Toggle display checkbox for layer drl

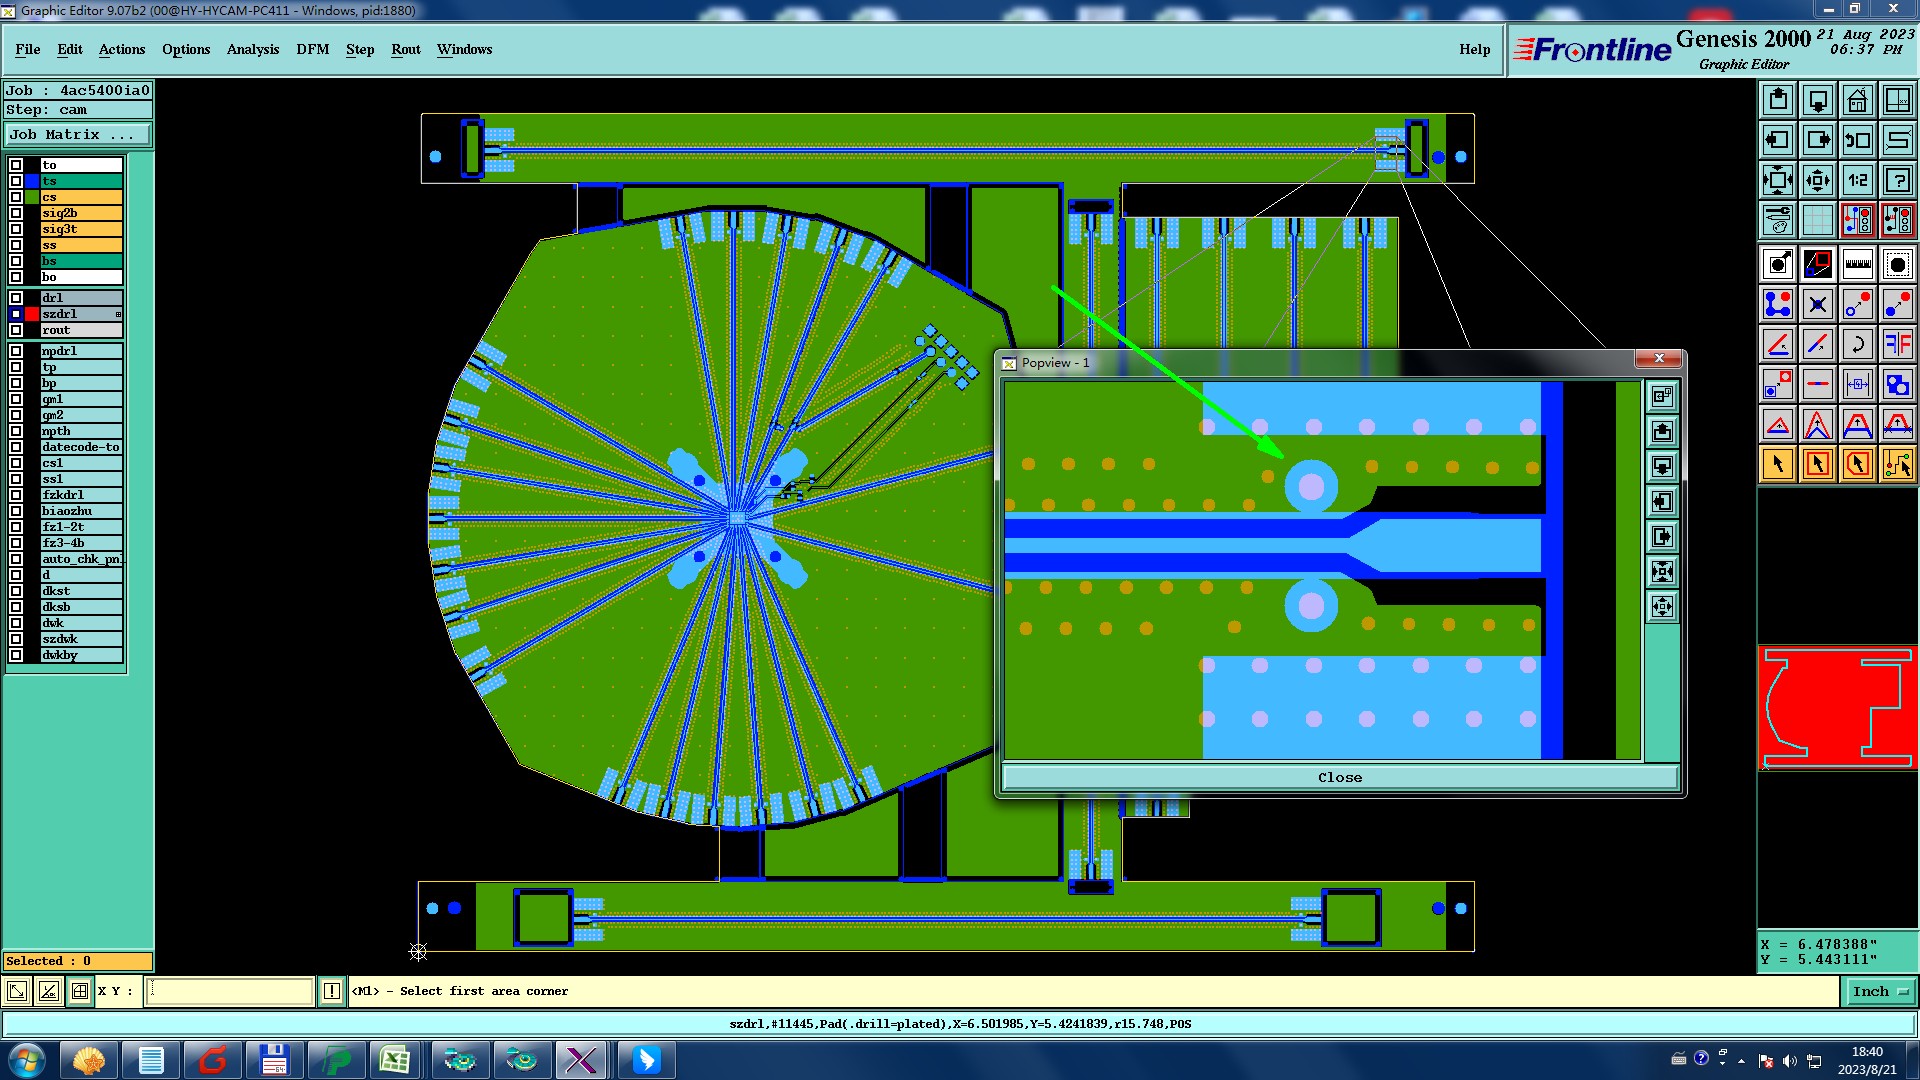(x=16, y=298)
